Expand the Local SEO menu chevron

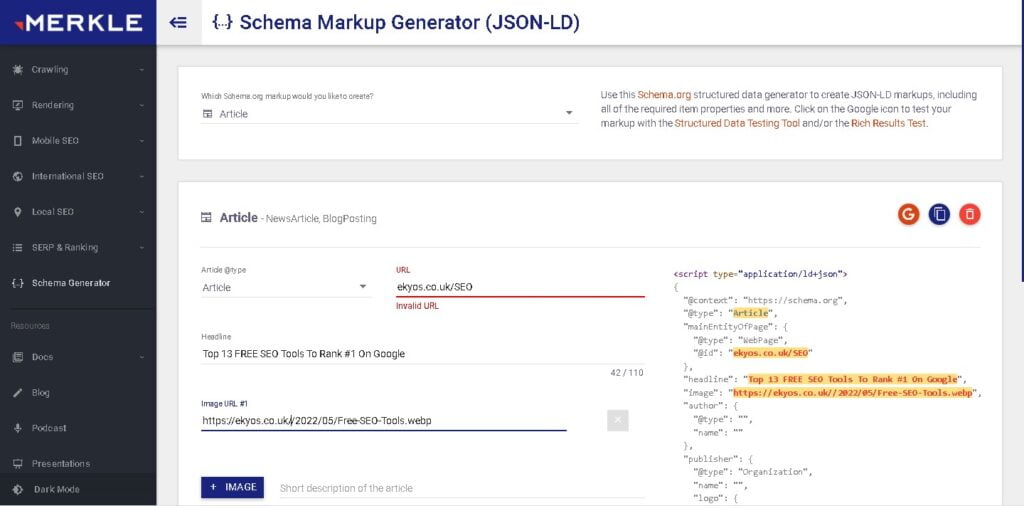point(142,212)
